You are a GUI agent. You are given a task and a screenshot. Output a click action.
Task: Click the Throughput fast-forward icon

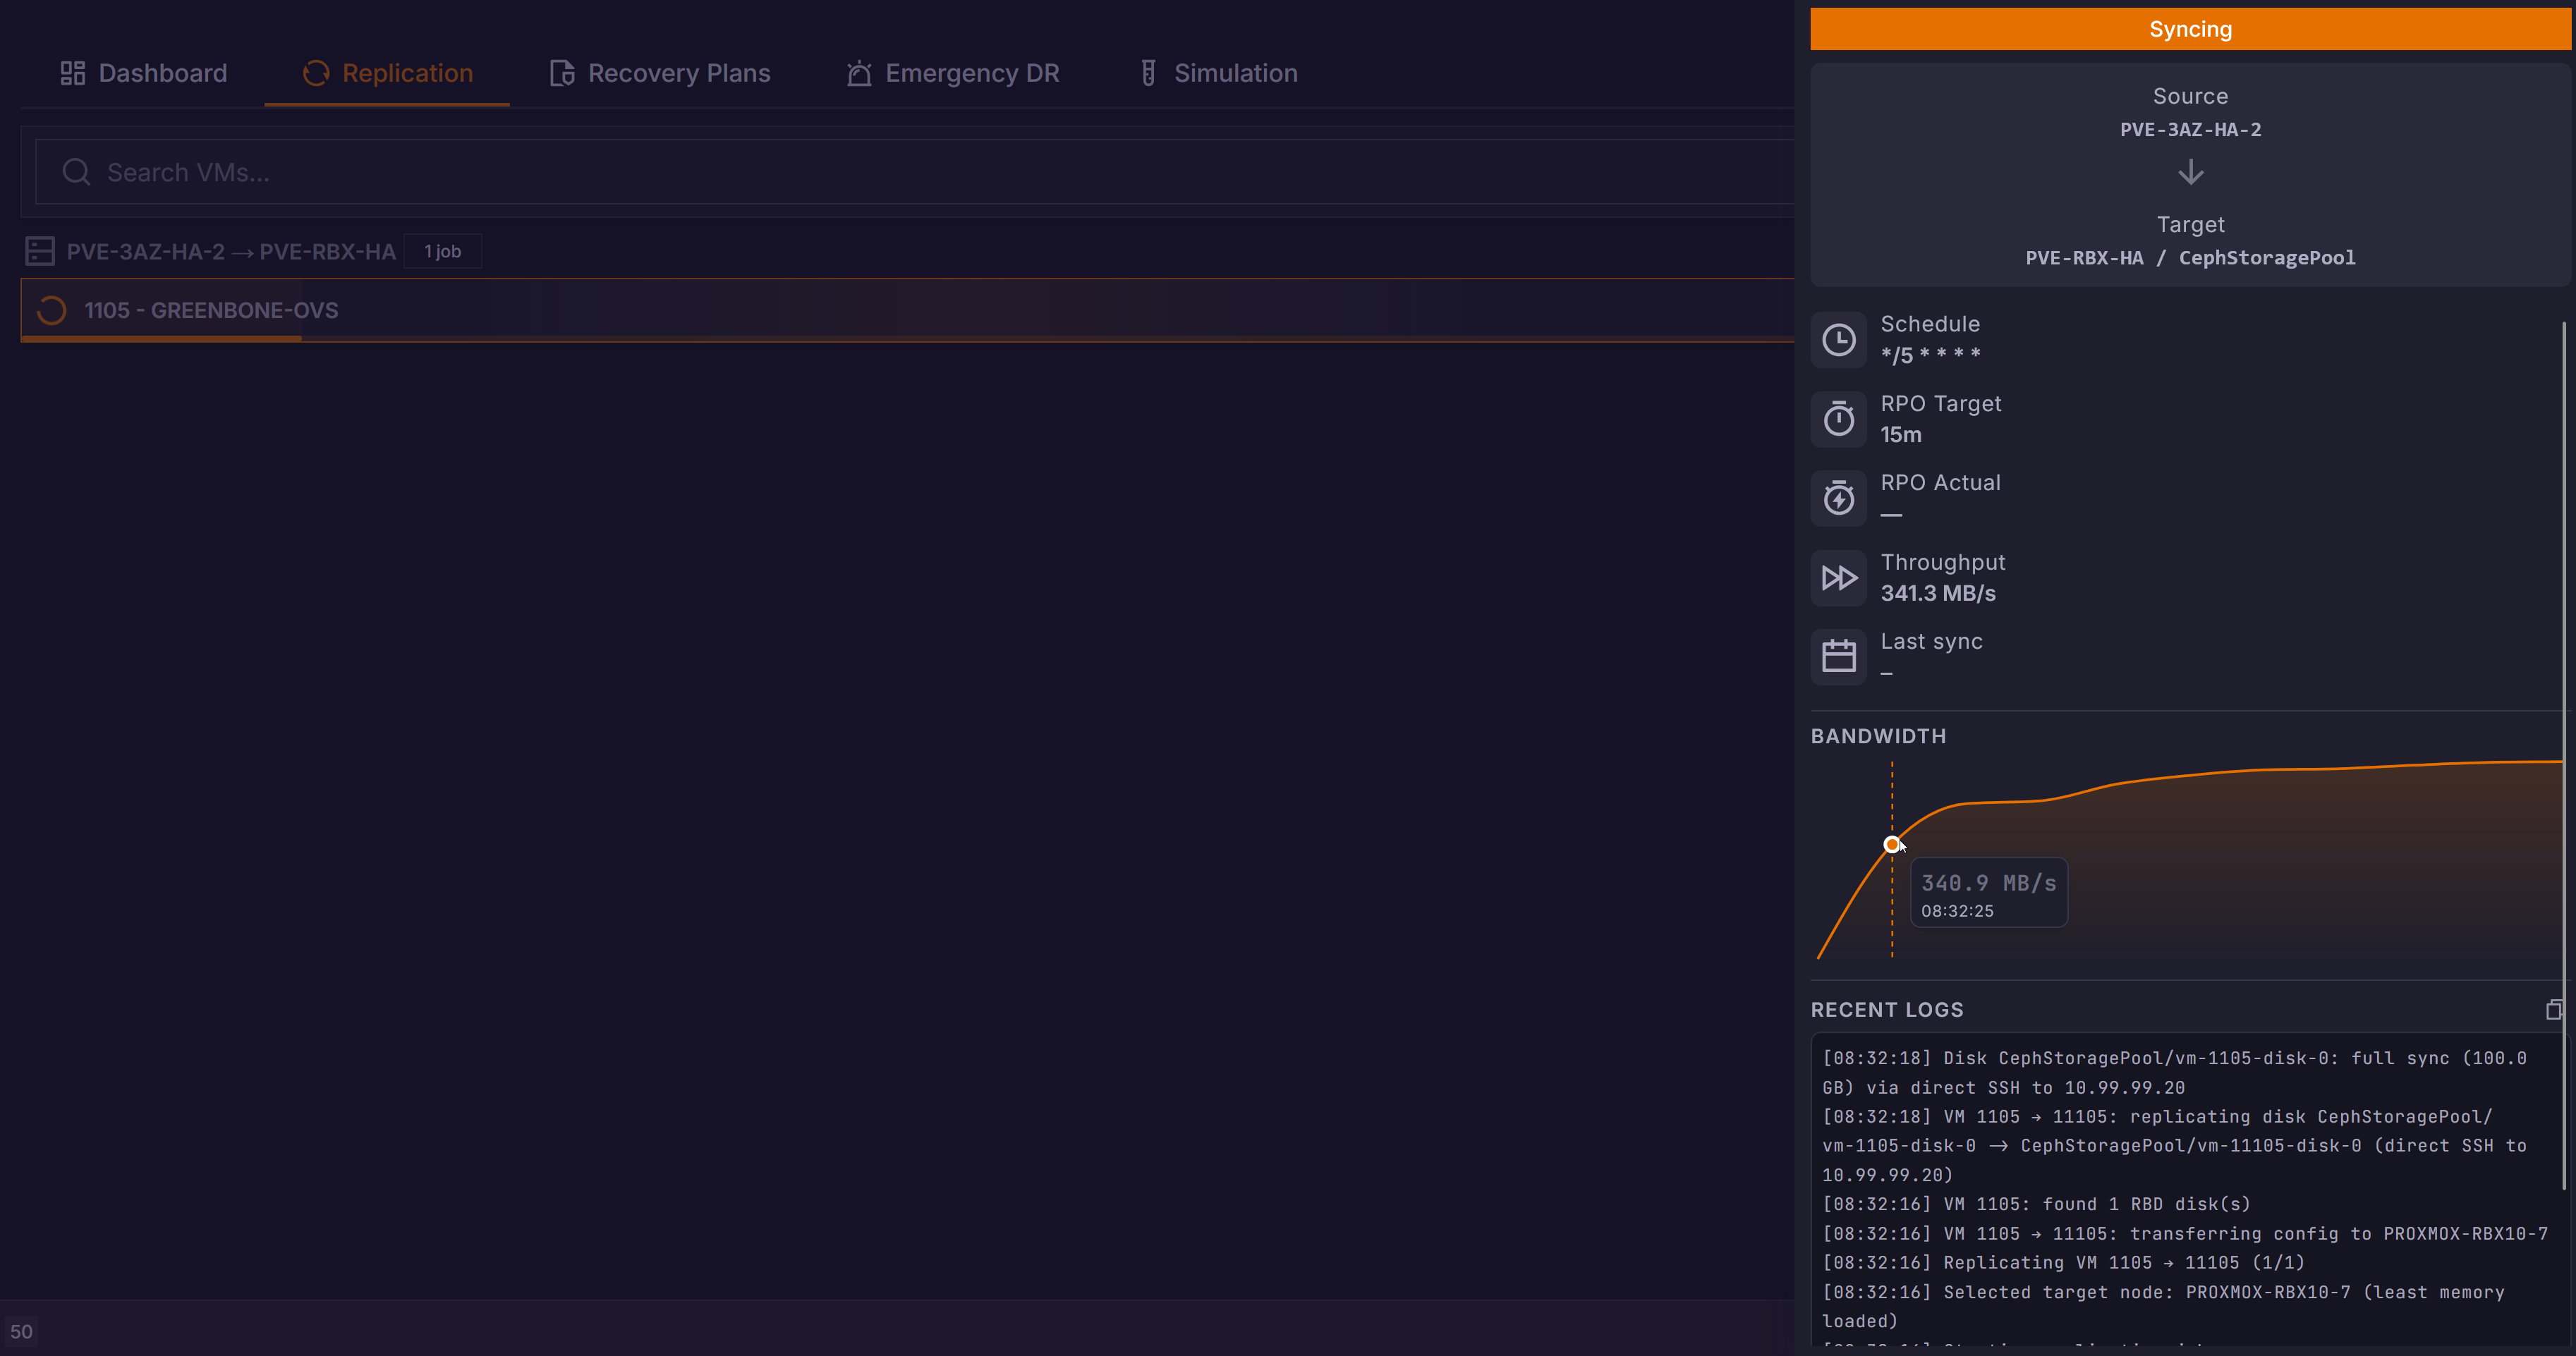[x=1838, y=578]
